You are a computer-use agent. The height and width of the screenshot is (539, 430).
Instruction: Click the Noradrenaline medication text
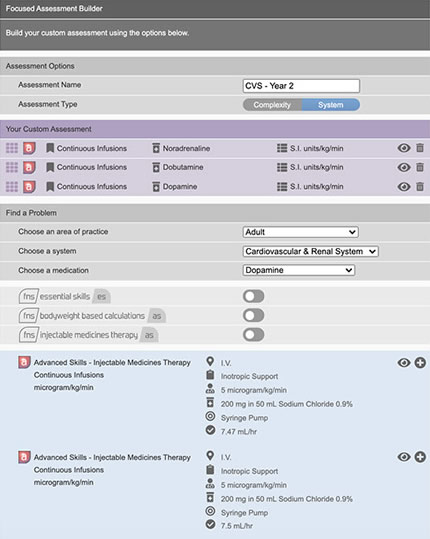pos(186,148)
